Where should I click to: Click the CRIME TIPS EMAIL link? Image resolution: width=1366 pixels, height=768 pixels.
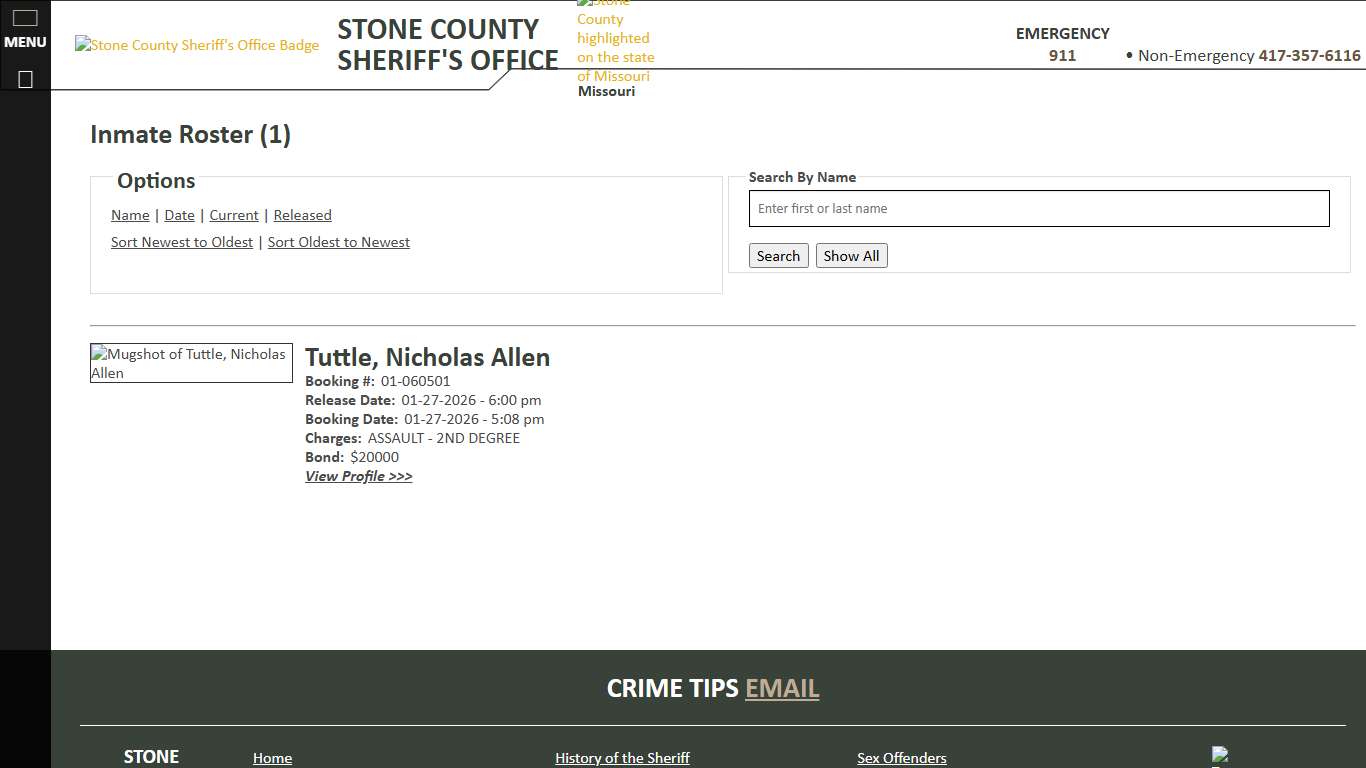[x=782, y=688]
